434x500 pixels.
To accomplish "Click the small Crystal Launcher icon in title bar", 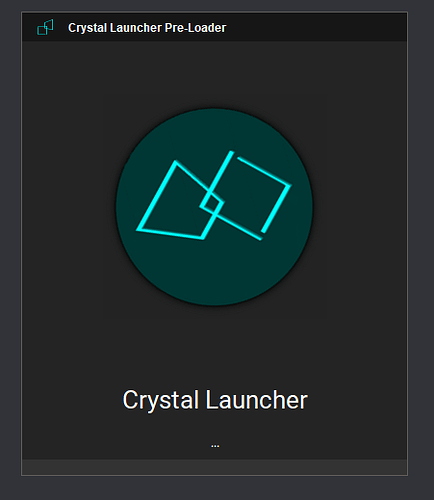I will click(45, 27).
